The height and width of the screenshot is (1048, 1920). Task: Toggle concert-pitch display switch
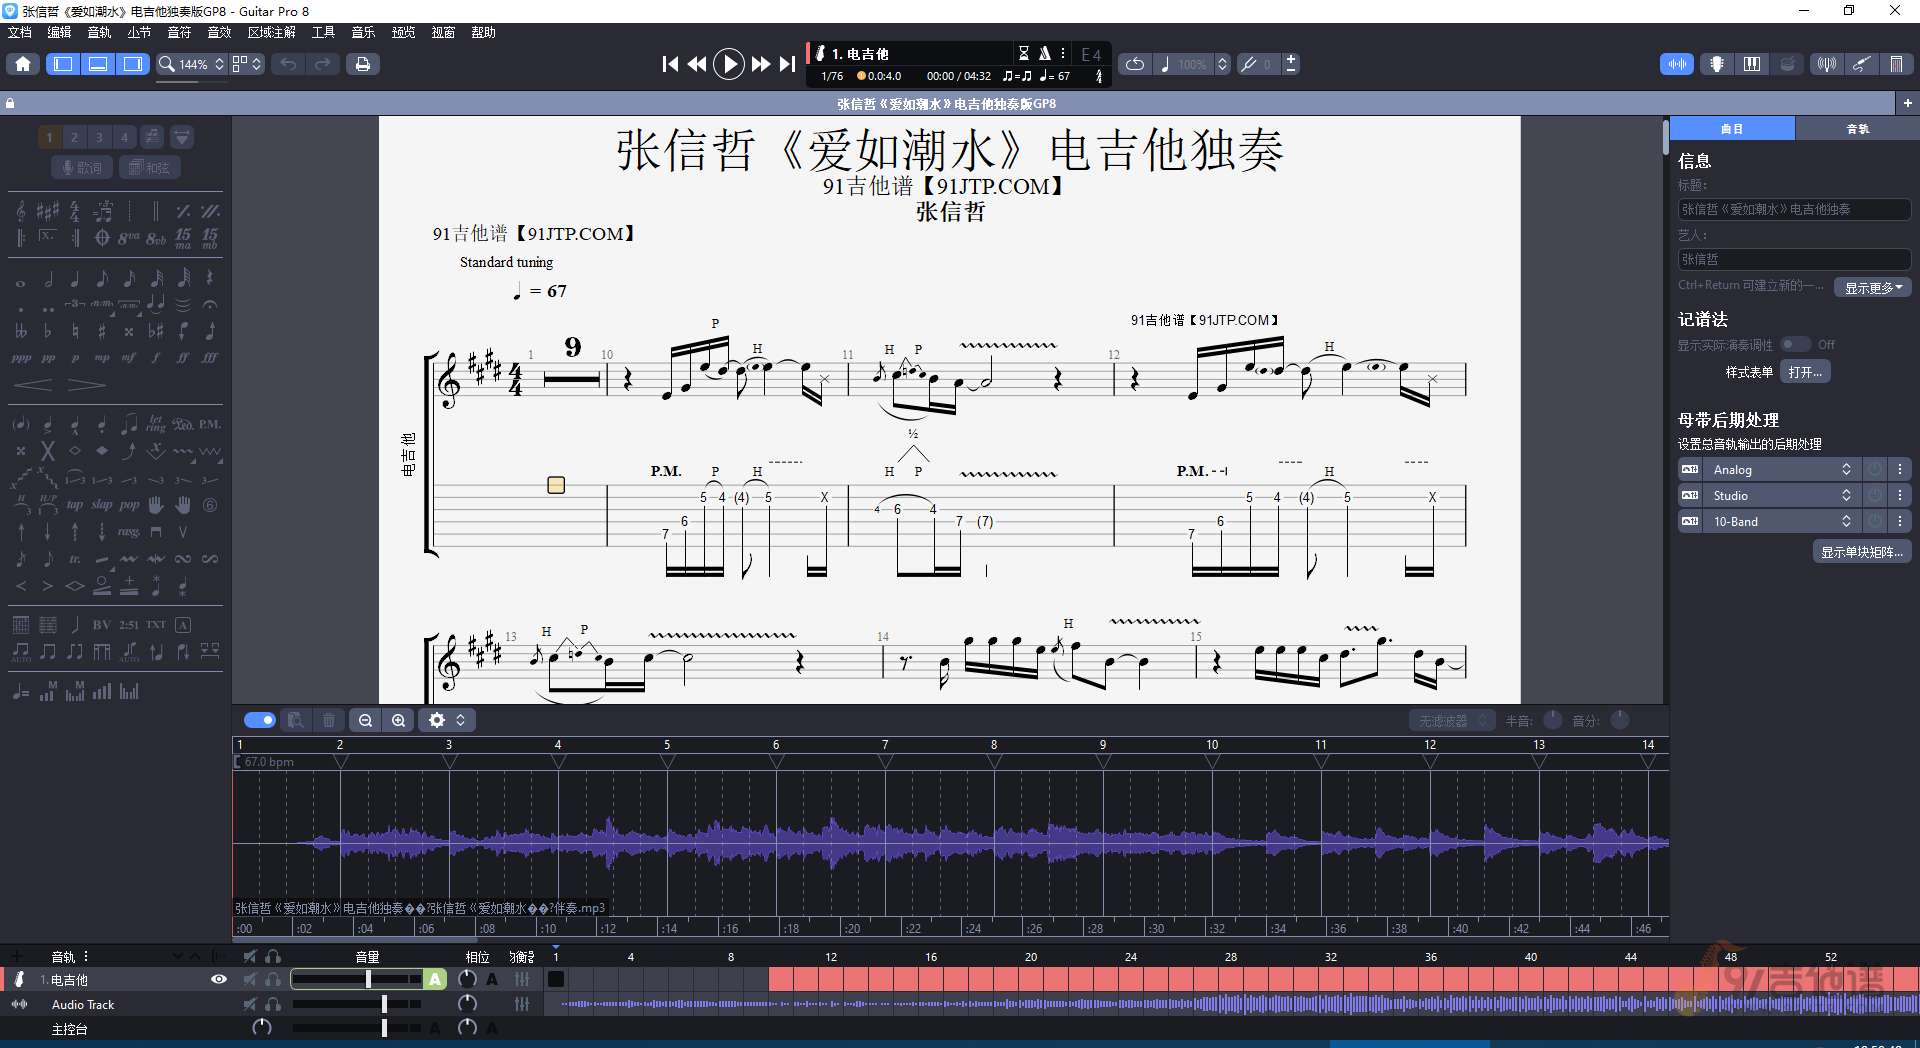click(1796, 344)
